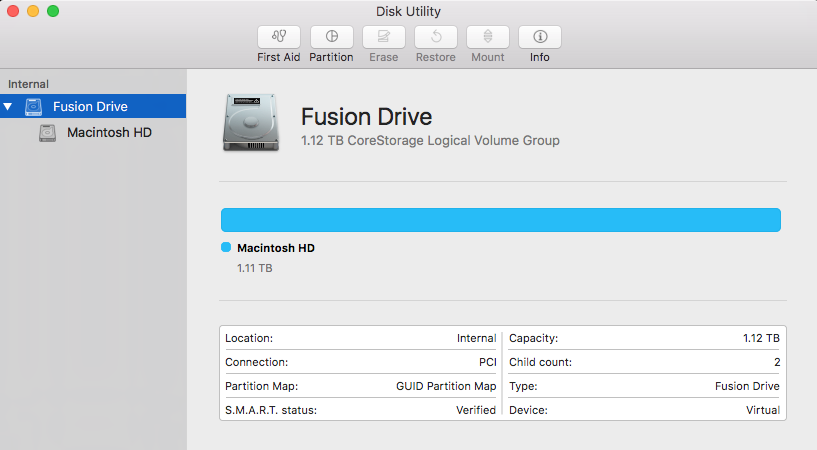Select the Macintosh HD volume icon in sidebar
Screen dimensions: 817x450
pyautogui.click(x=47, y=133)
